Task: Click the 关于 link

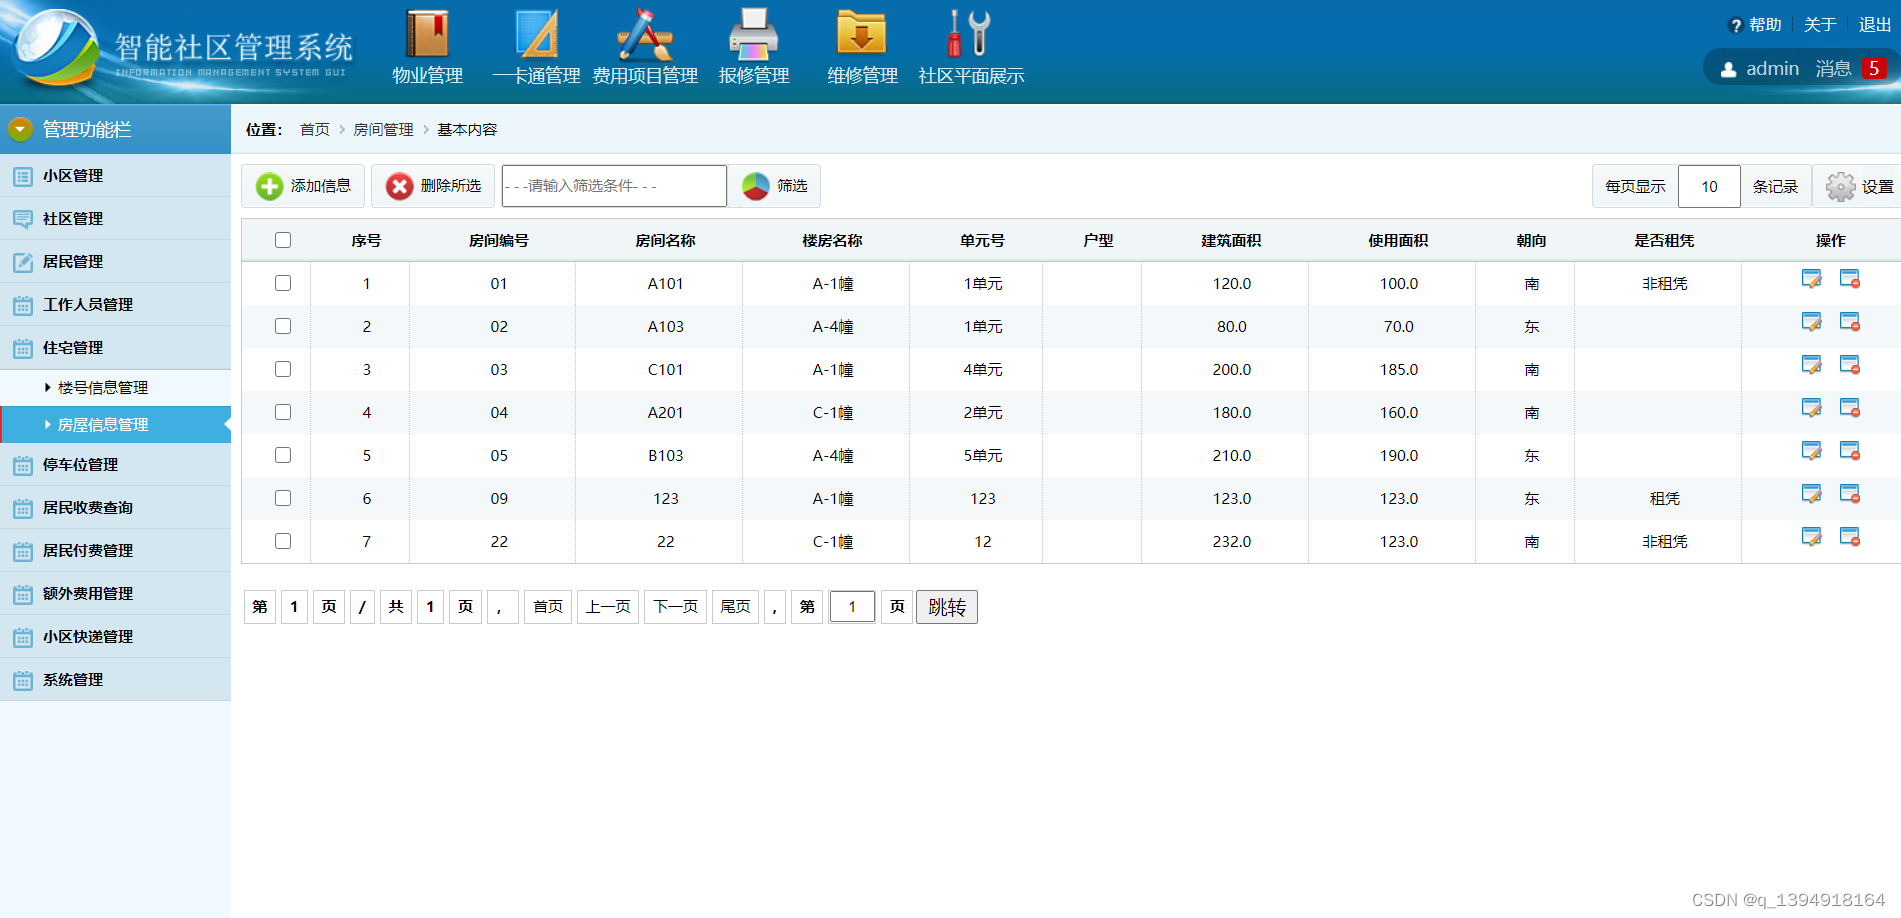Action: point(1820,25)
